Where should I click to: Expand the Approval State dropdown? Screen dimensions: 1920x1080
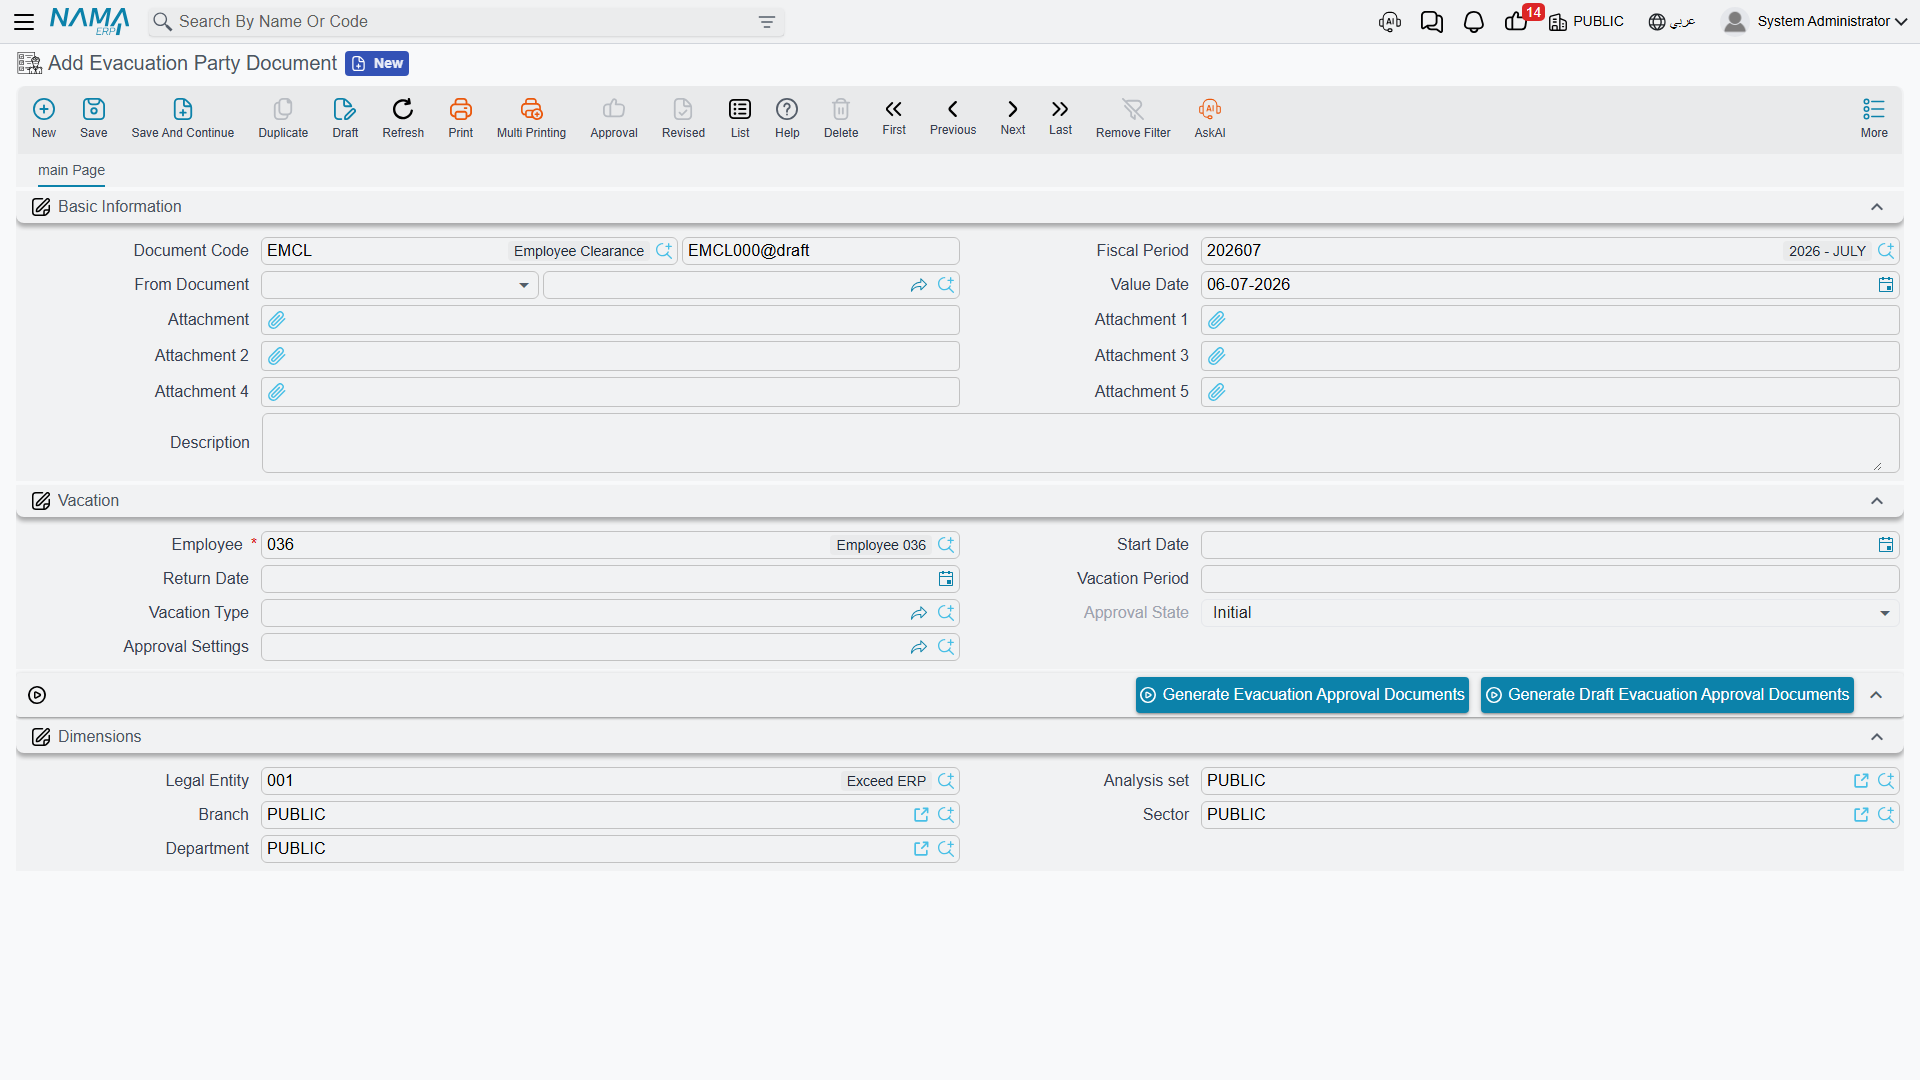[x=1884, y=613]
